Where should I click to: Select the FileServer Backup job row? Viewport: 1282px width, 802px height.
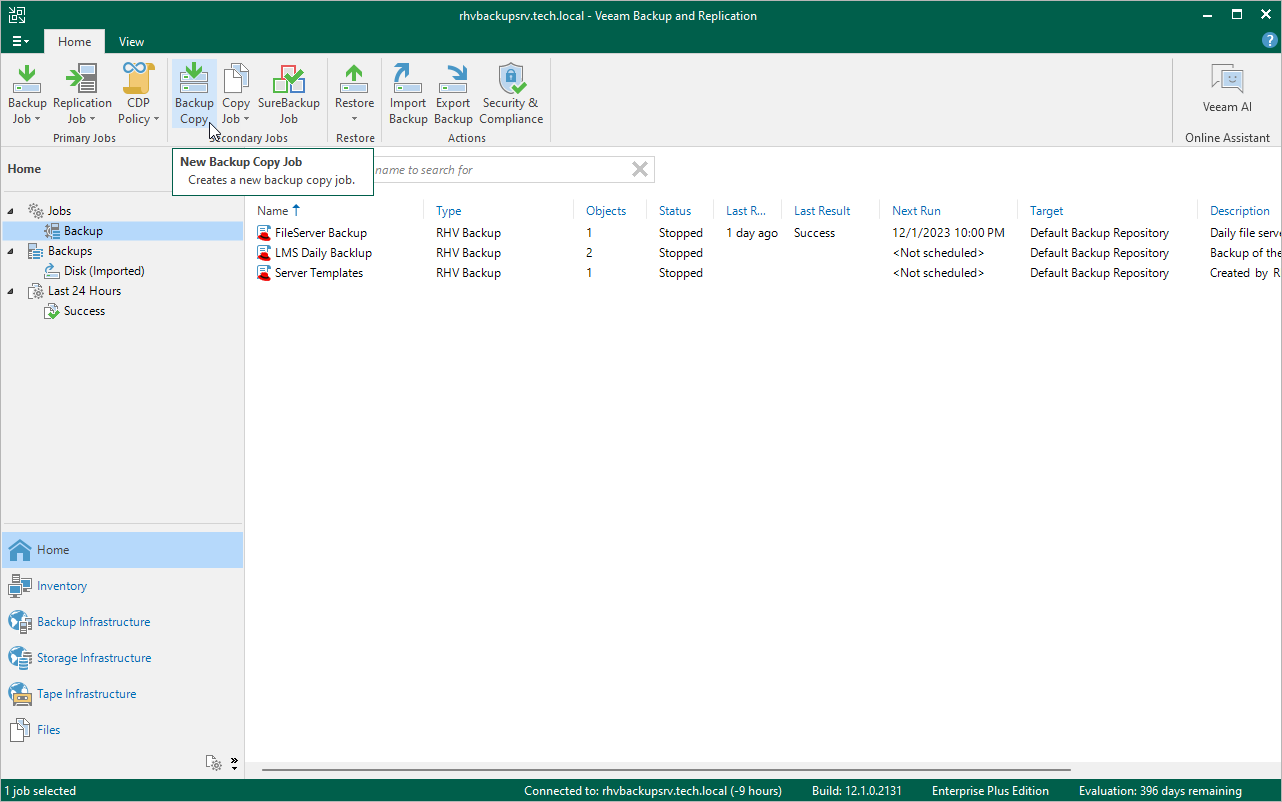tap(763, 233)
